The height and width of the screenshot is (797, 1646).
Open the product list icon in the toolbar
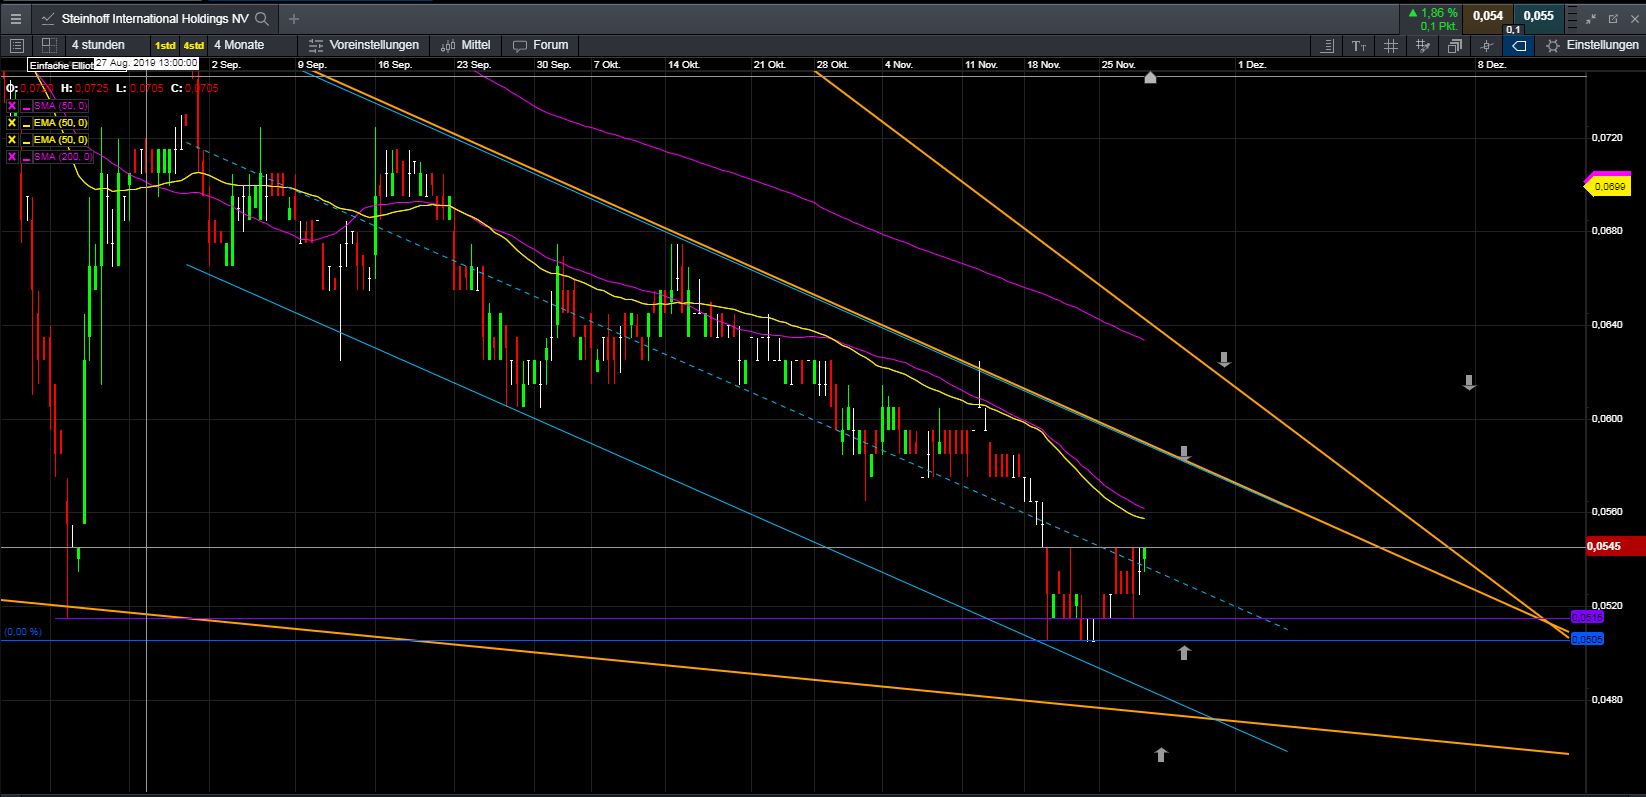tap(17, 45)
